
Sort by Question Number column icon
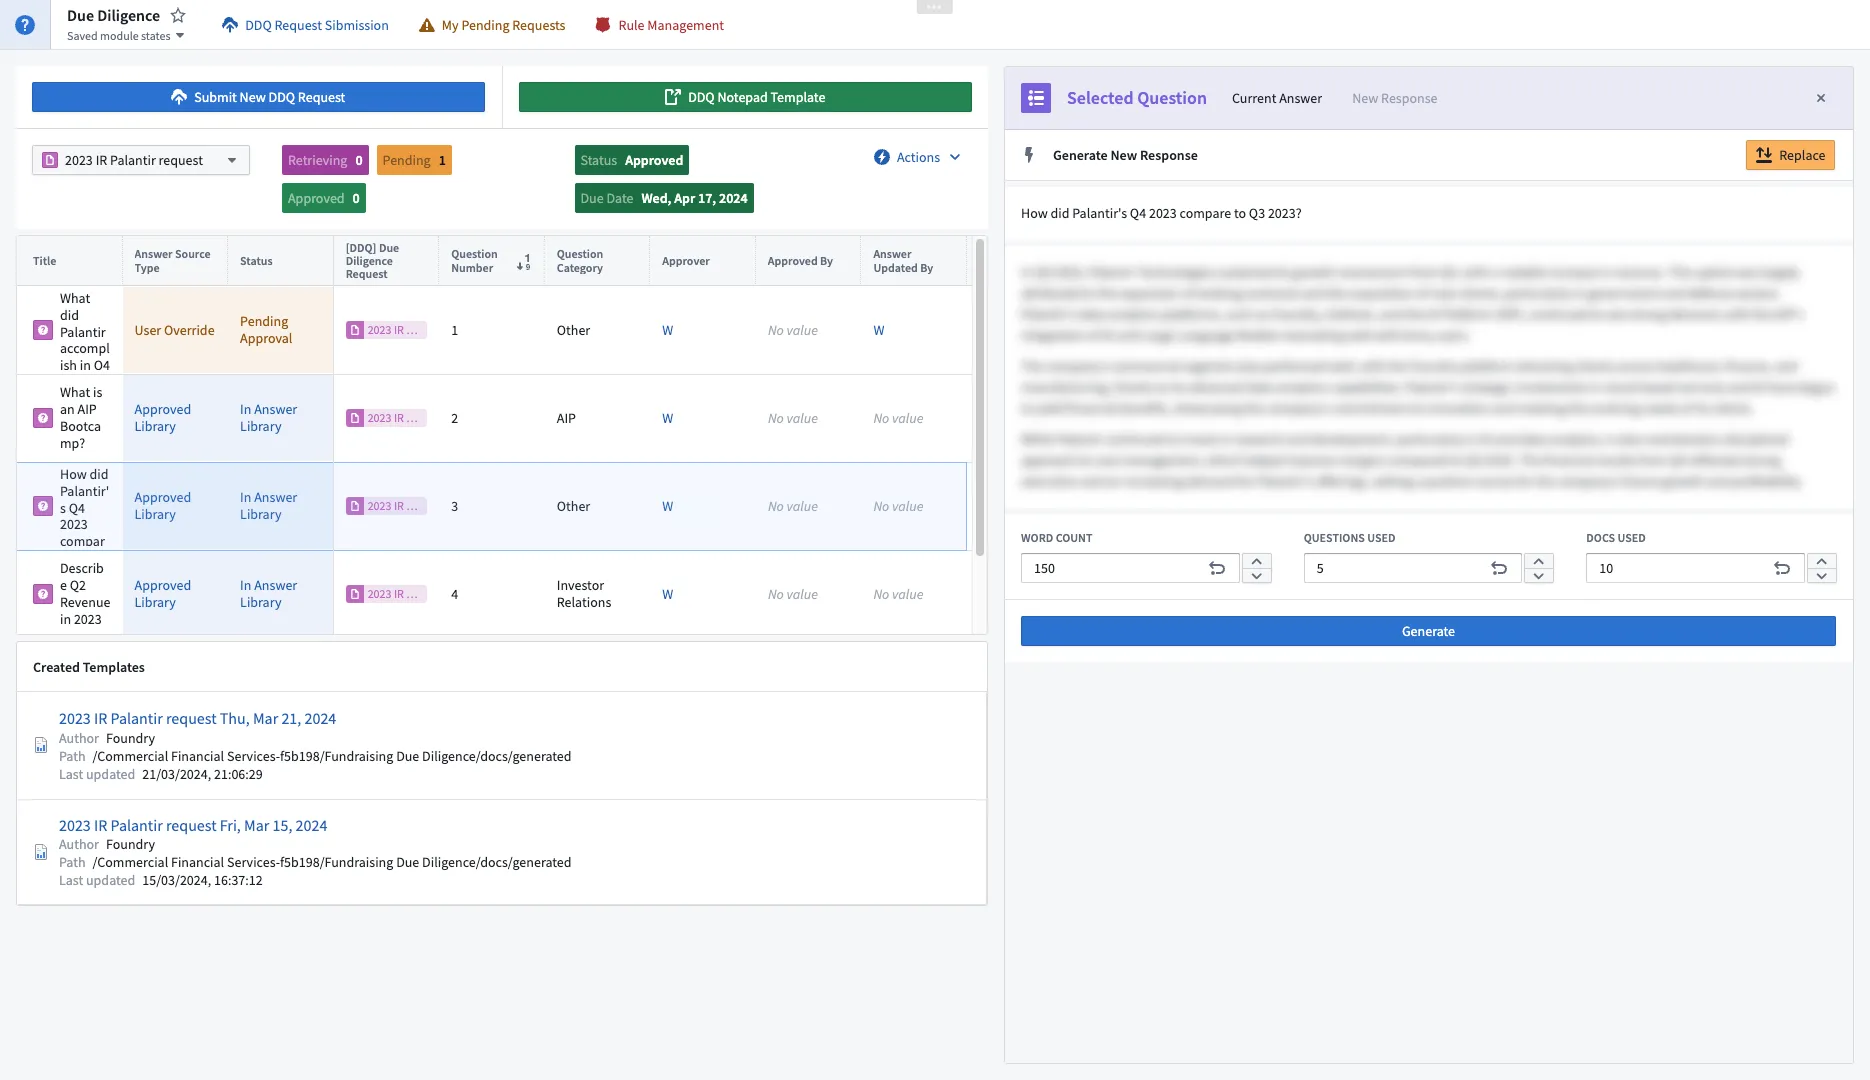click(524, 262)
